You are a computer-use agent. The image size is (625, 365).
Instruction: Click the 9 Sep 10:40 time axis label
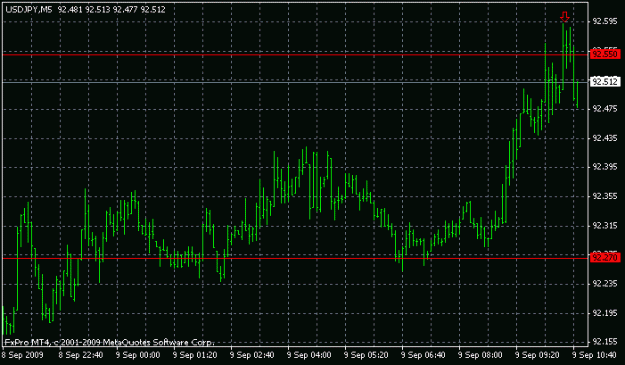pyautogui.click(x=594, y=355)
